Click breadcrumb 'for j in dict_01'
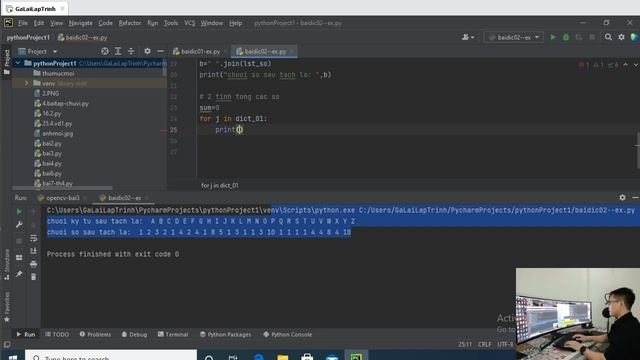The width and height of the screenshot is (640, 360). (220, 185)
